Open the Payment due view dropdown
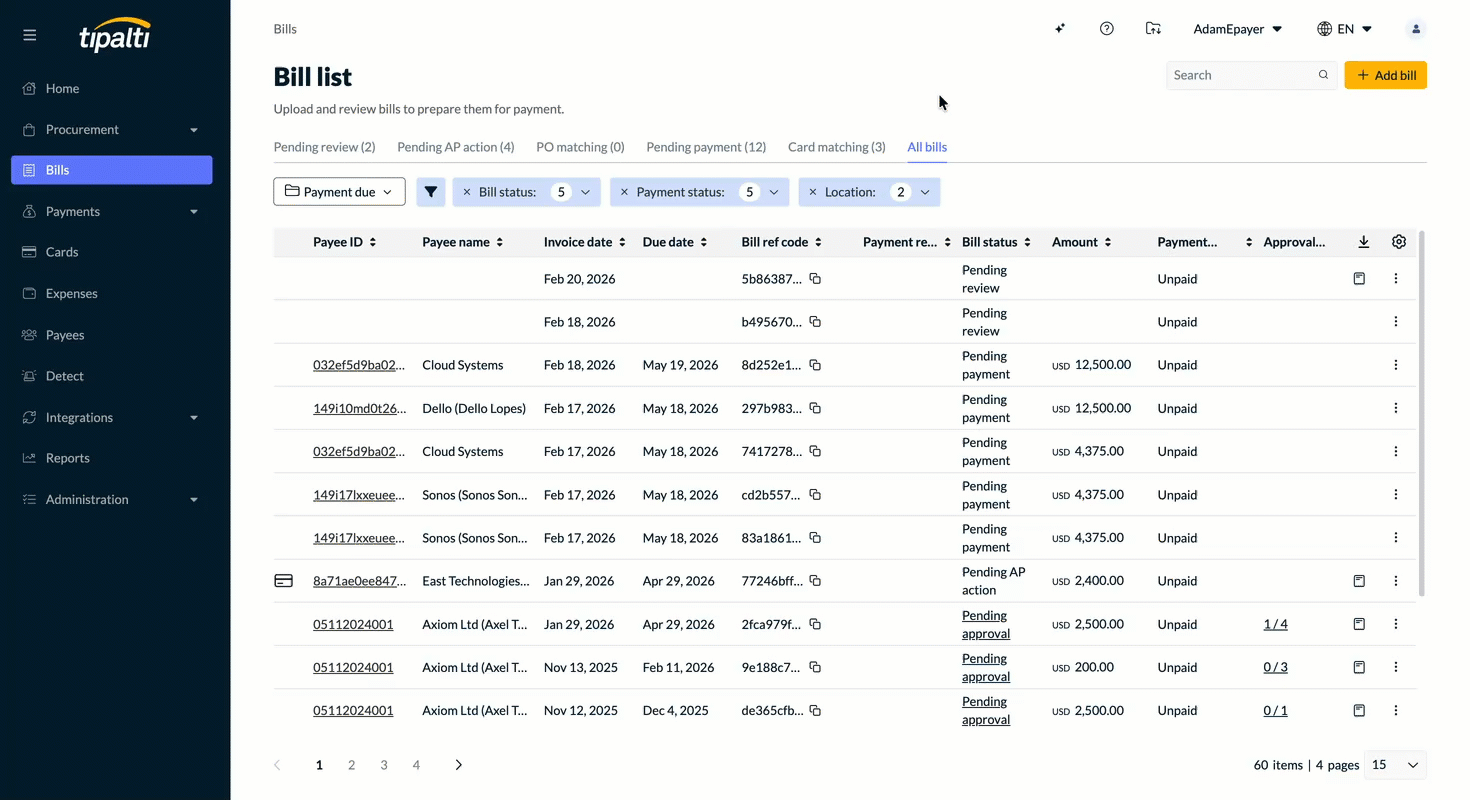Viewport: 1470px width, 800px height. [339, 192]
